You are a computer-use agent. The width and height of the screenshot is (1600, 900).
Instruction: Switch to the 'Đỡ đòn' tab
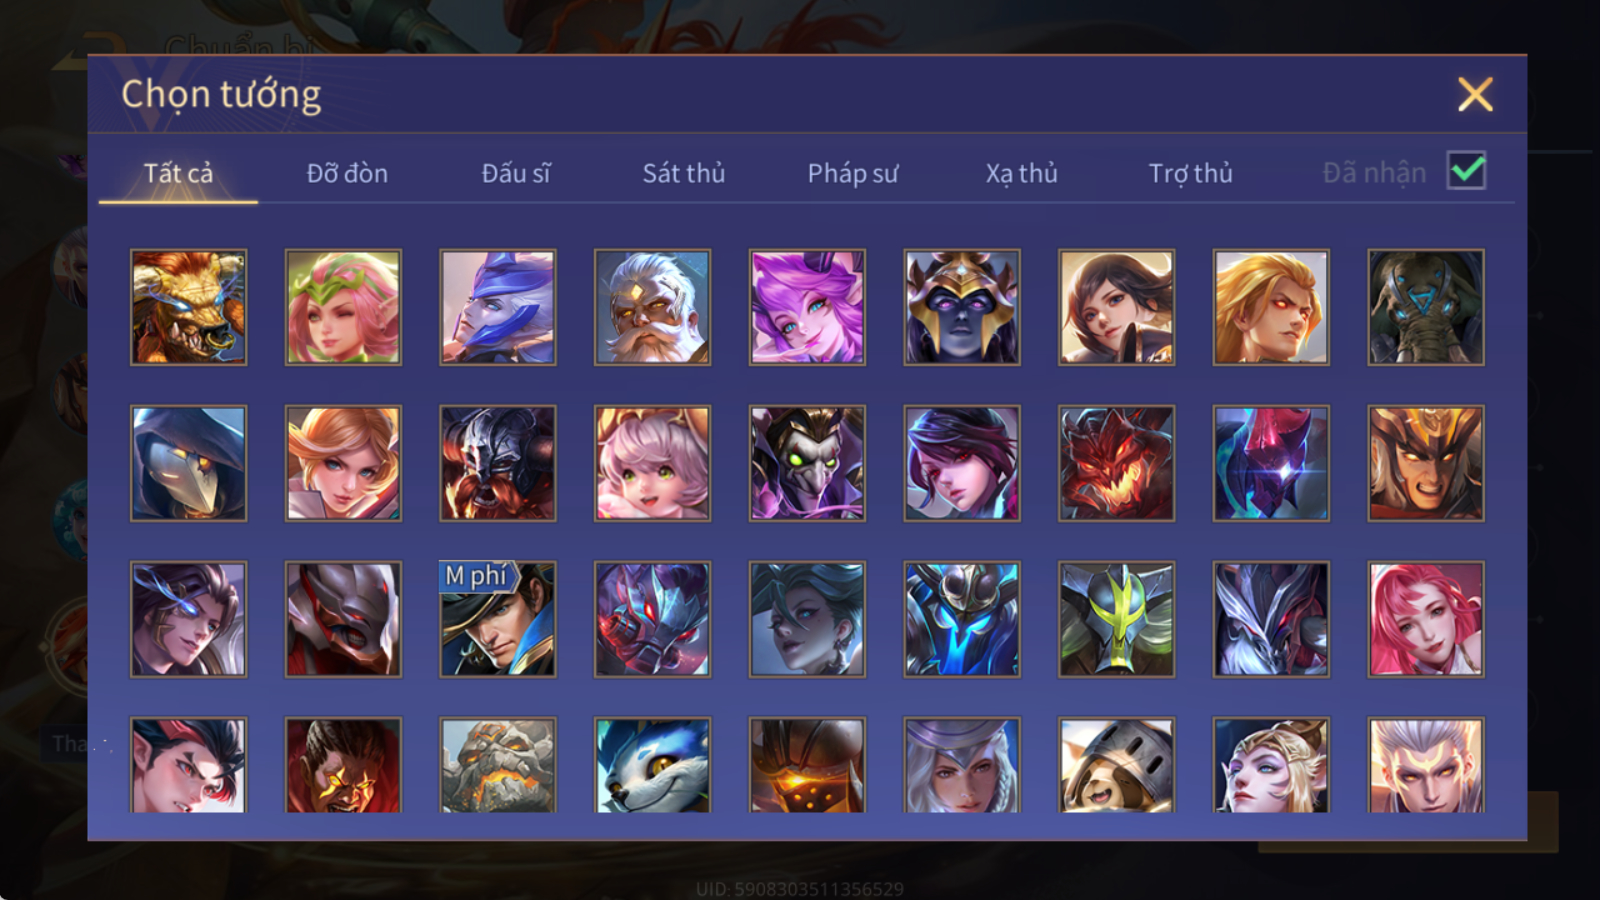point(347,173)
